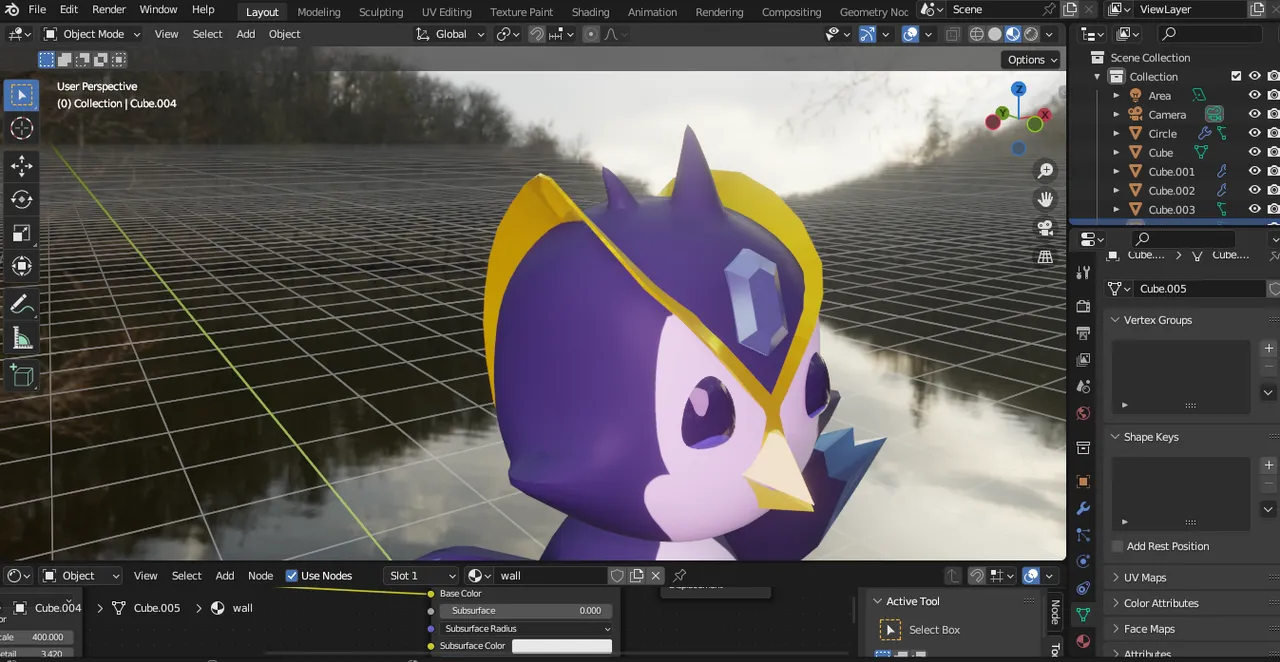Open the World properties tab

tap(1083, 414)
